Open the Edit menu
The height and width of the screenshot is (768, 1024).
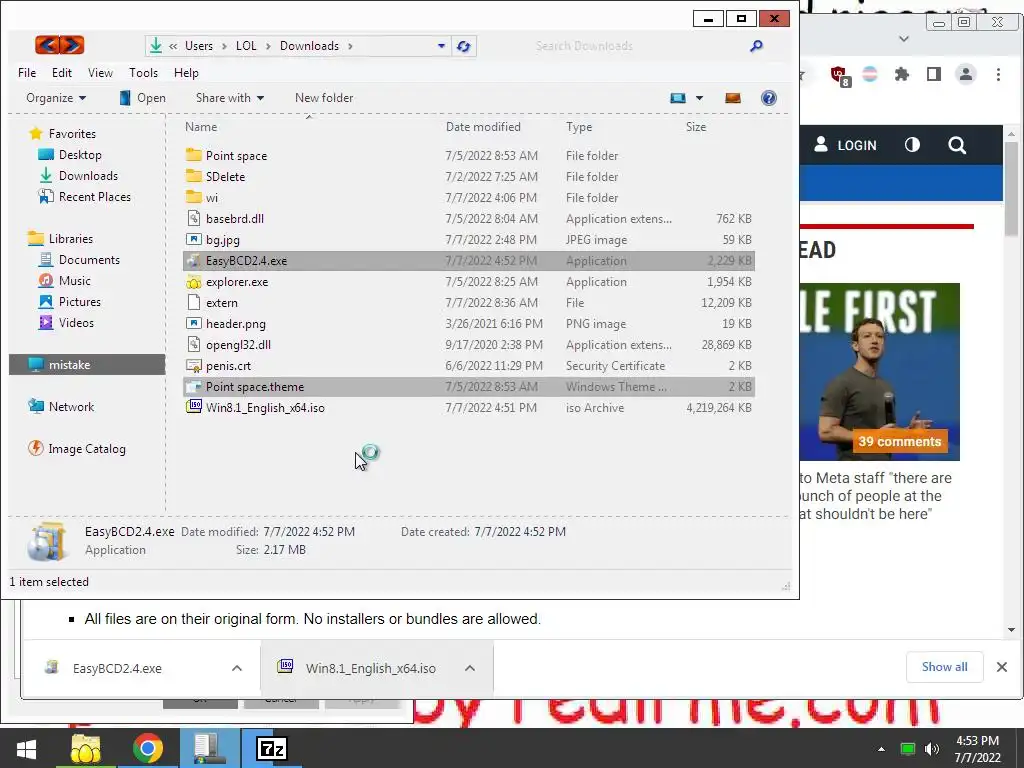point(62,72)
